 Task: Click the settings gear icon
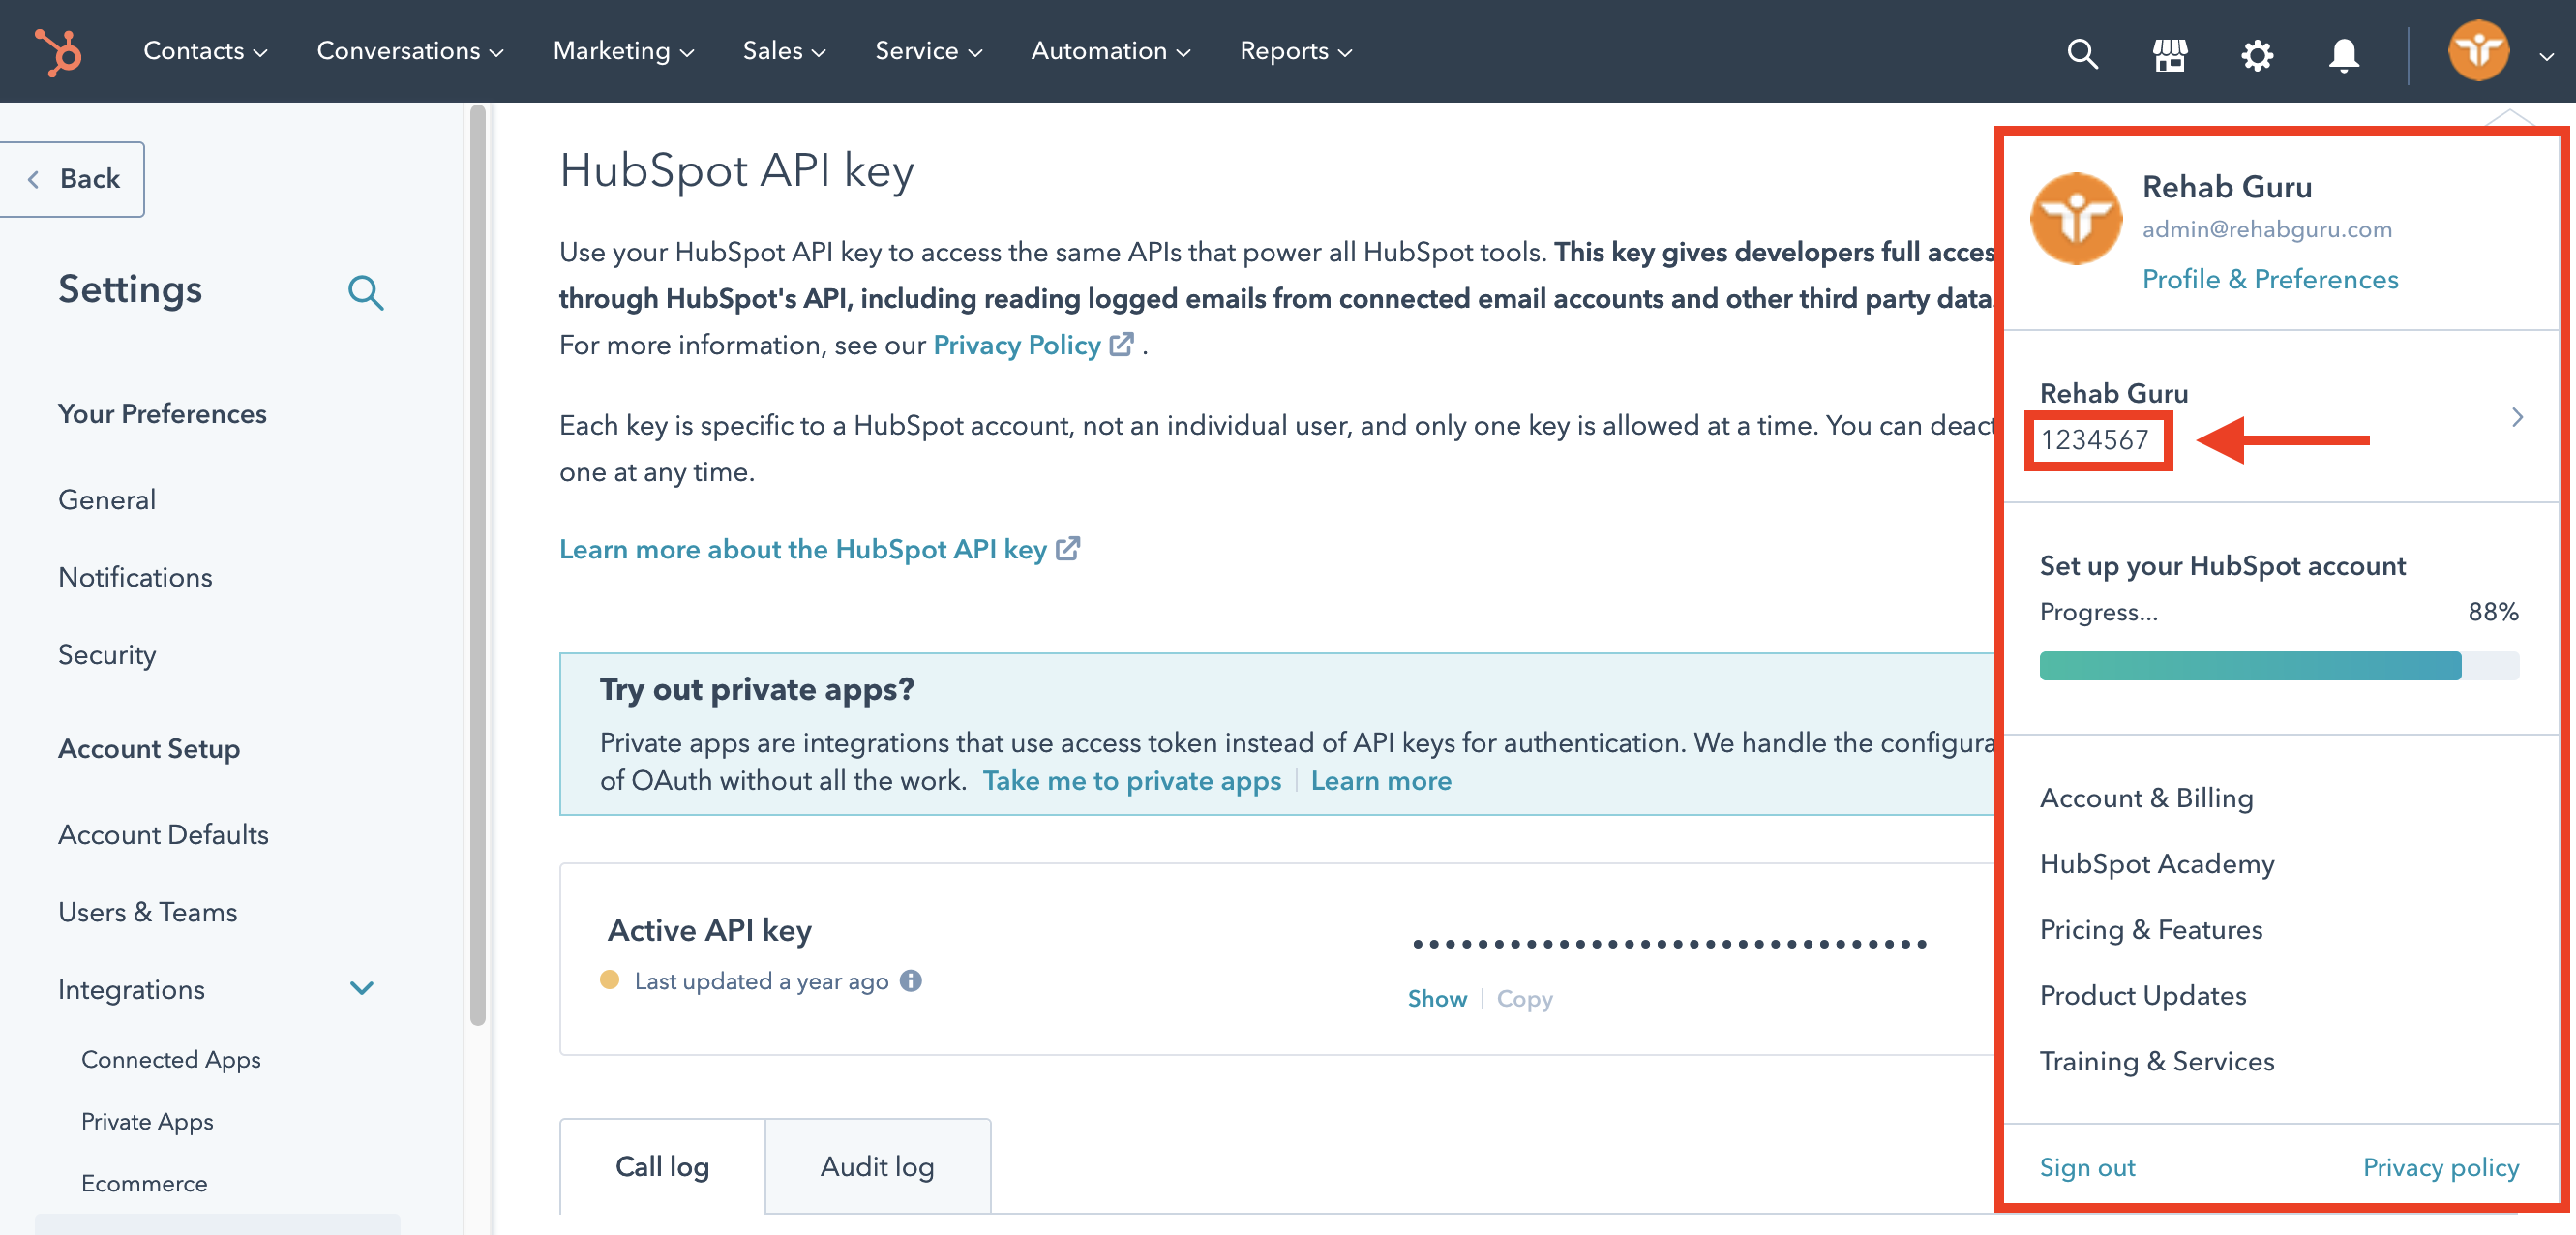[x=2256, y=54]
